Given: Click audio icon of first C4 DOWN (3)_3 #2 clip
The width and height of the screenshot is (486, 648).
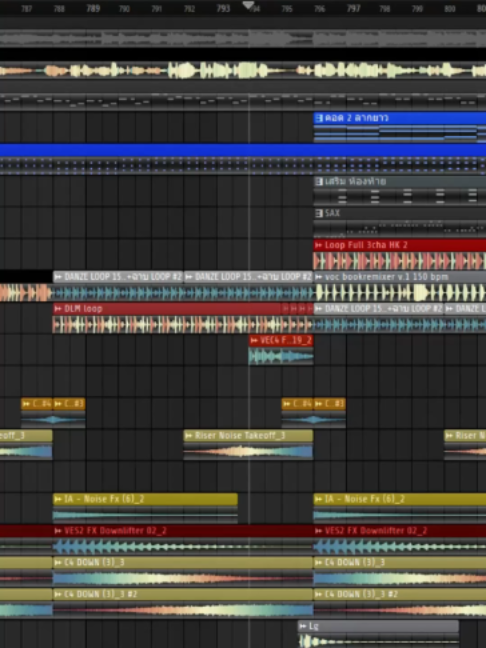Looking at the screenshot, I should click(58, 594).
